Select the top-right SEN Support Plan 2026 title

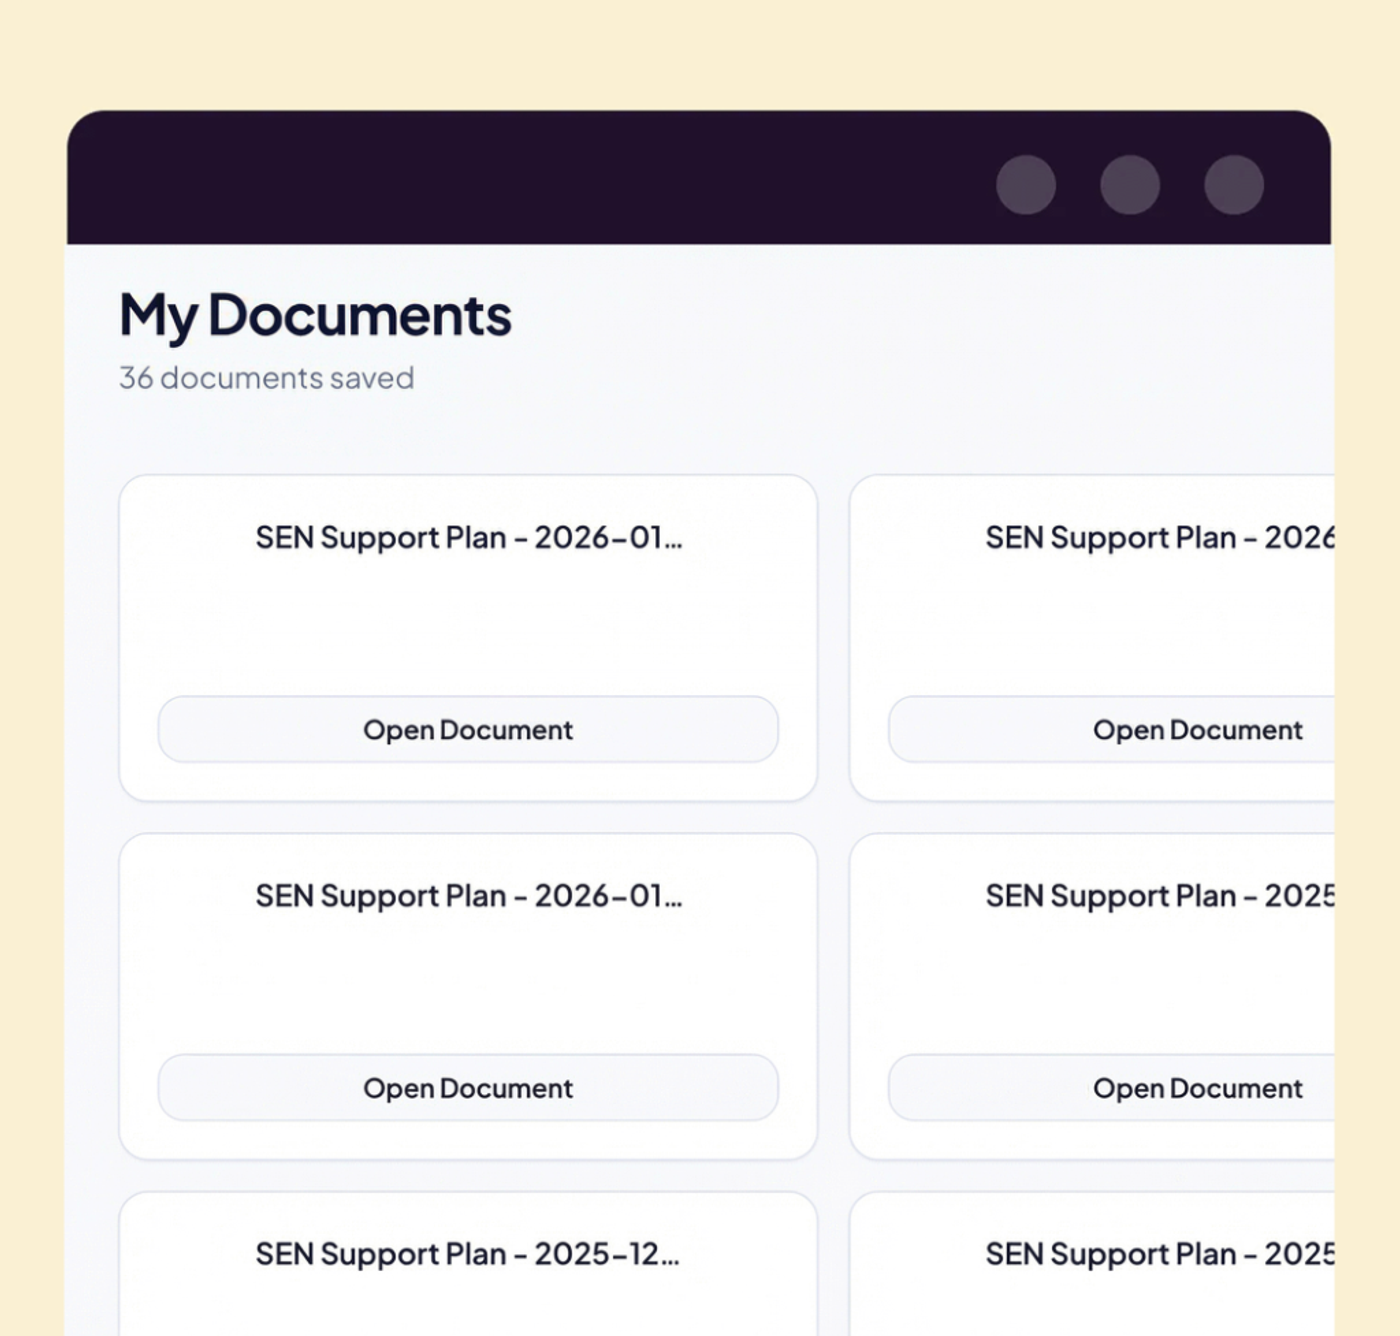point(1160,538)
